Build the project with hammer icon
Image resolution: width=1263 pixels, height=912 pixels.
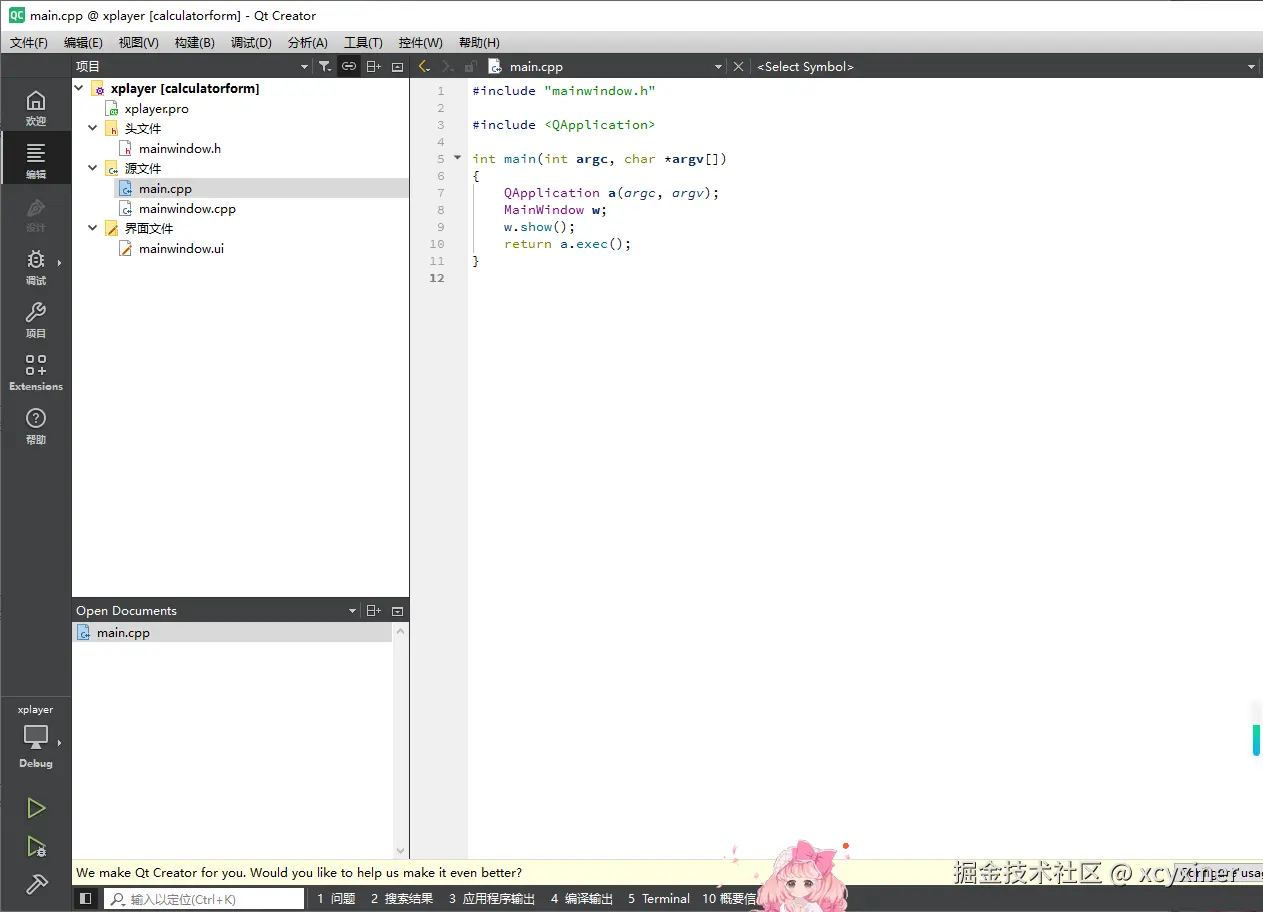(x=36, y=885)
